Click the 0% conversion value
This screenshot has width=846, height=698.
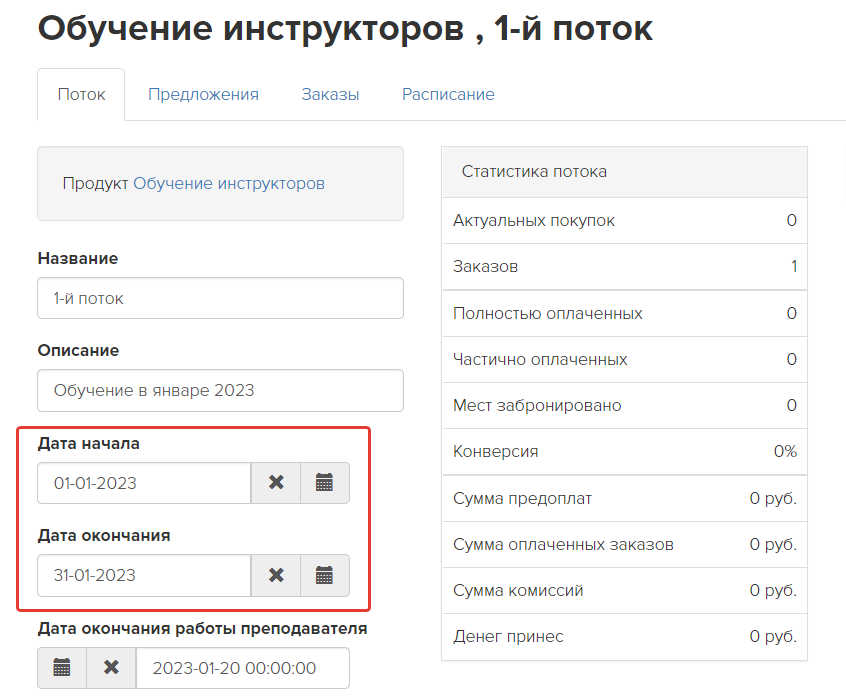[x=785, y=451]
